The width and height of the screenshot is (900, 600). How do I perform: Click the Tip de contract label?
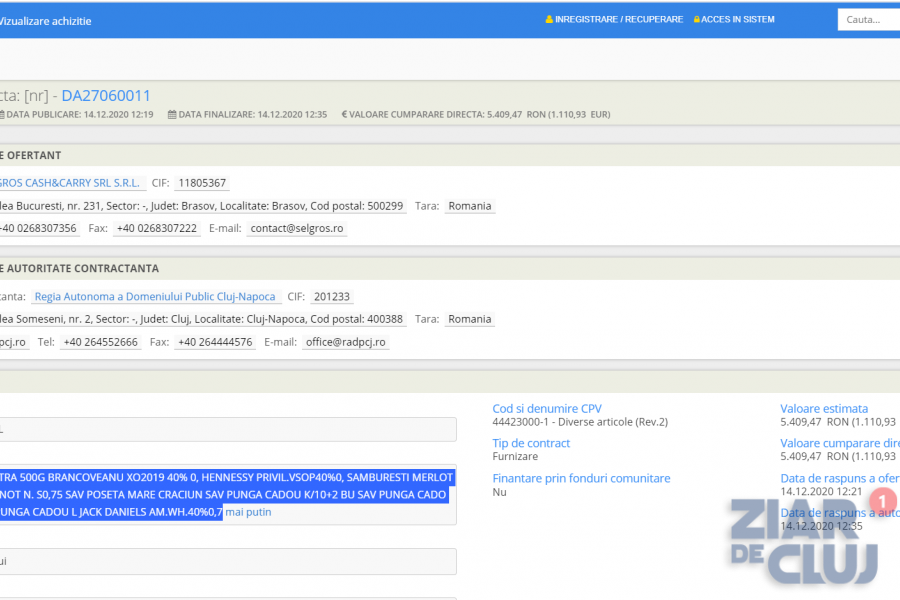point(531,443)
